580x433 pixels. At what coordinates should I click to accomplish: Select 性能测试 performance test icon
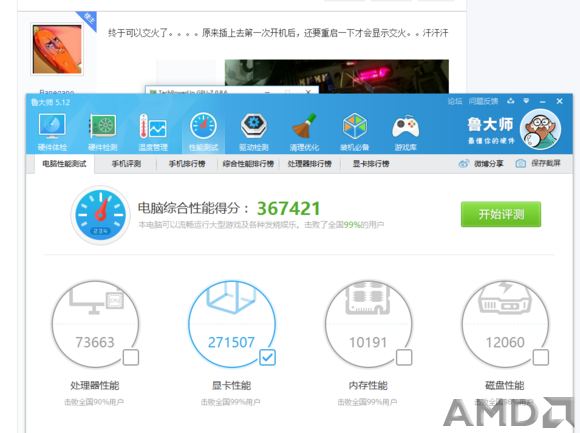pyautogui.click(x=203, y=132)
